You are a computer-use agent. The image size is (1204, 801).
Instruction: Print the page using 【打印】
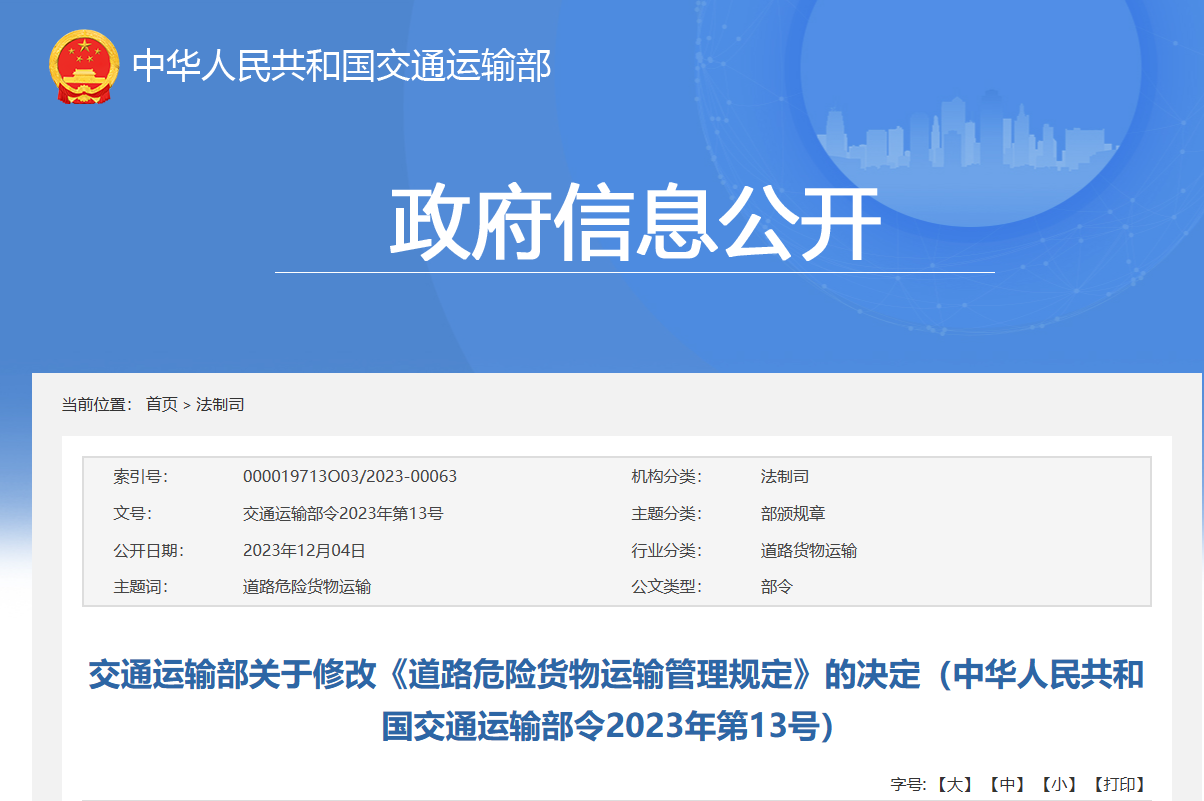click(x=1118, y=784)
